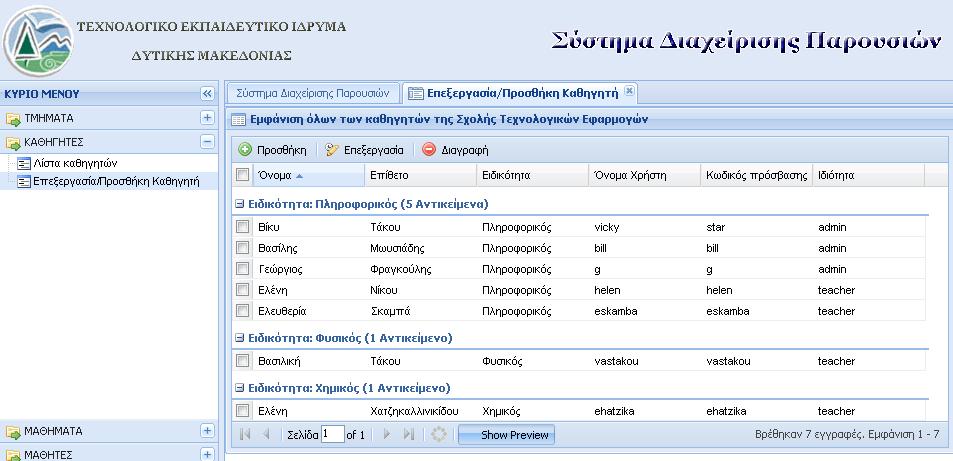
Task: Check the row for Βασίλης Μωυσιάδης
Action: [x=243, y=248]
